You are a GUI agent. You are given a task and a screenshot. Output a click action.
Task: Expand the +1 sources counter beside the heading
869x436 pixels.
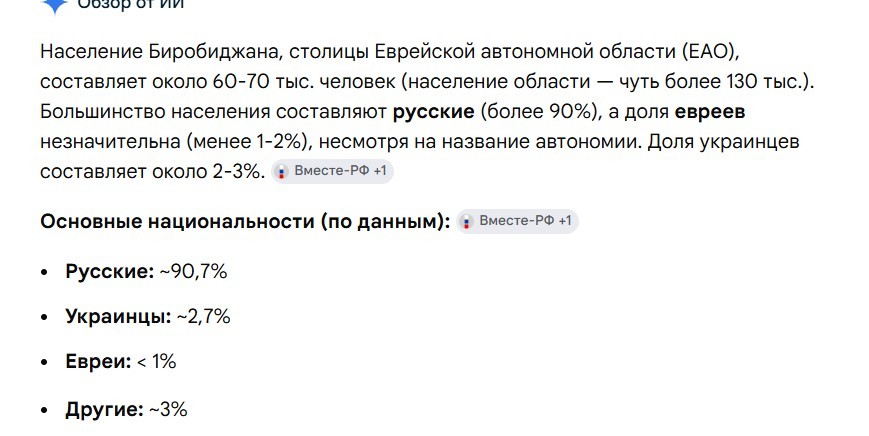point(565,221)
